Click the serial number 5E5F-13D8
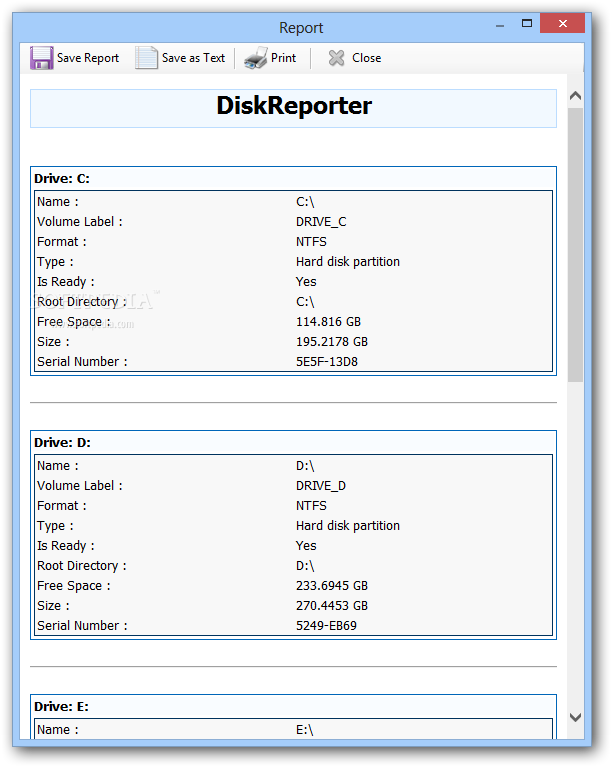The width and height of the screenshot is (612, 767). (x=327, y=362)
